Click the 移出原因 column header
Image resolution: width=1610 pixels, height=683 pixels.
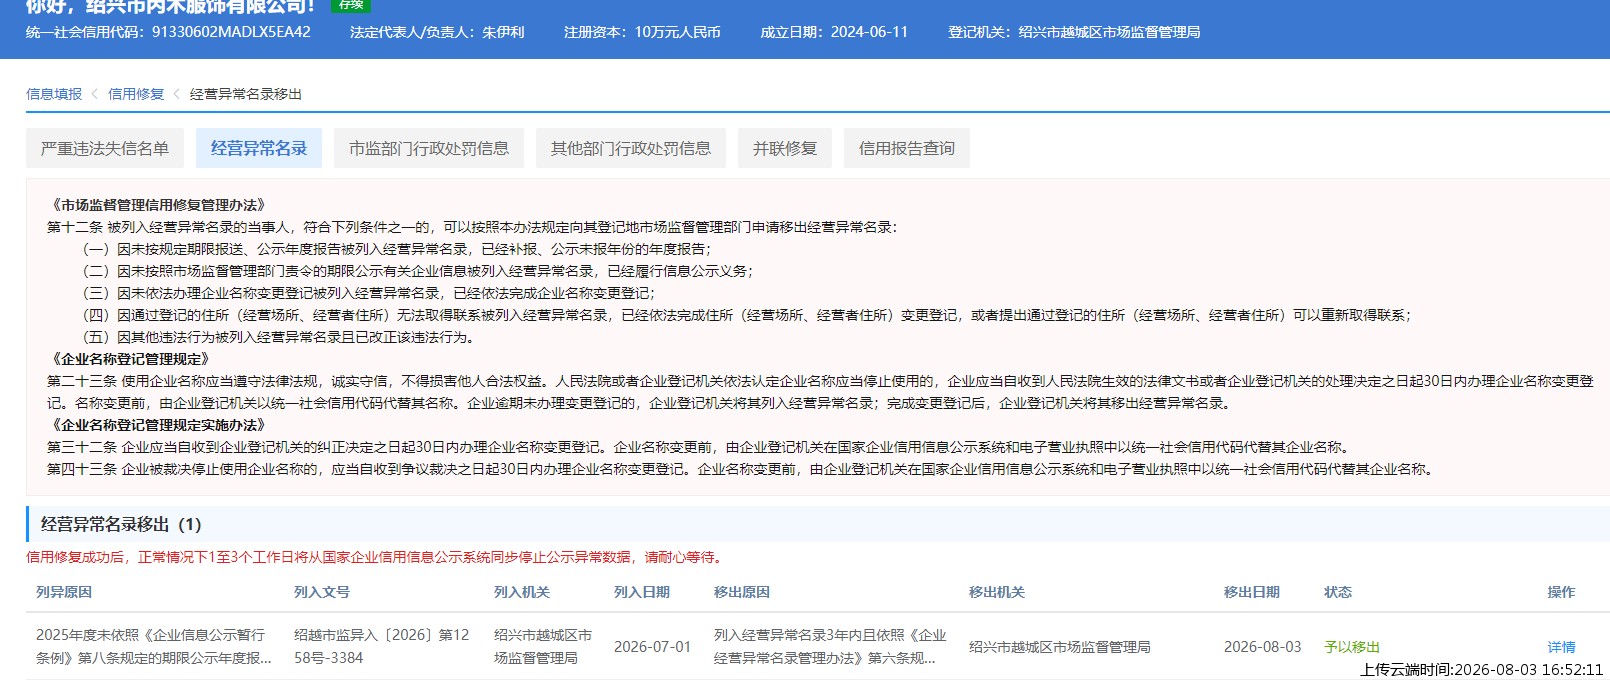pos(742,592)
